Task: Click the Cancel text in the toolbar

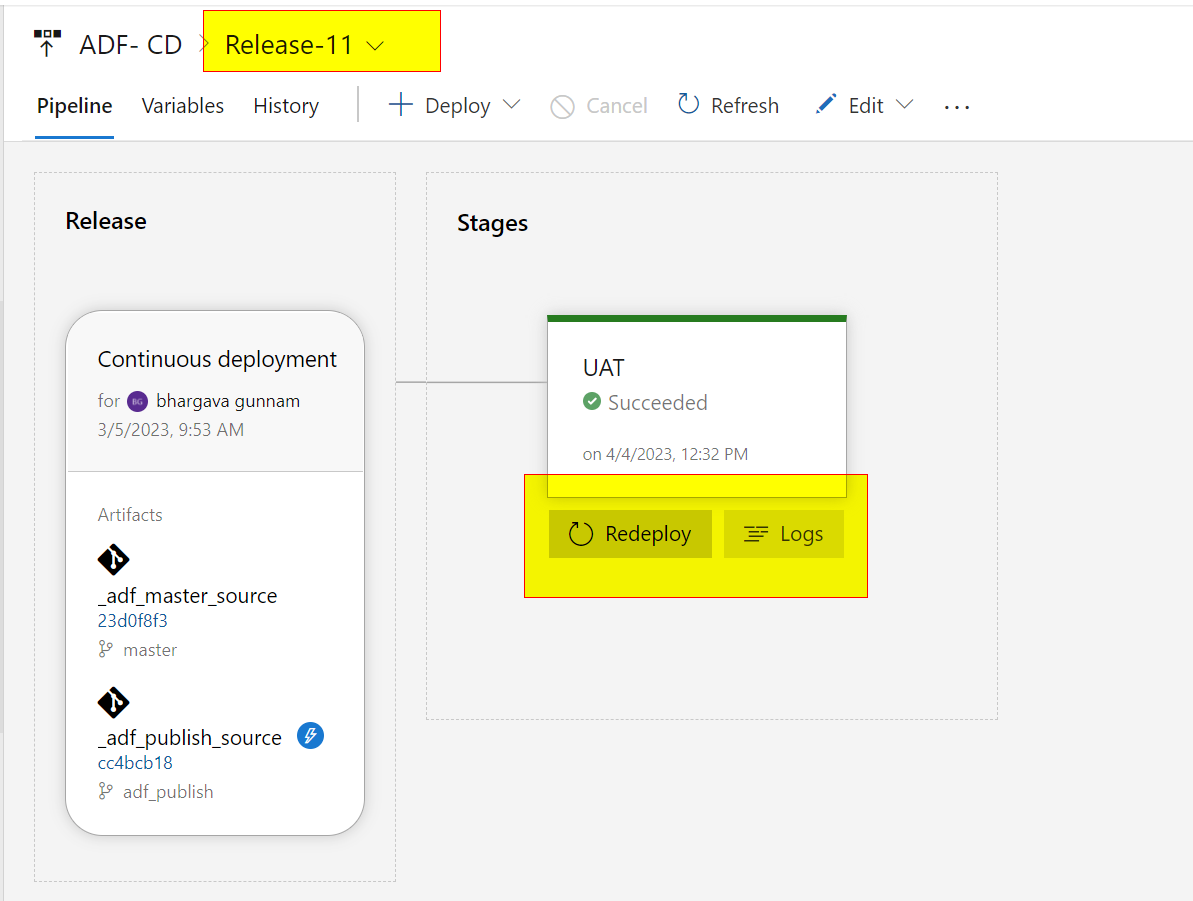Action: click(x=616, y=106)
